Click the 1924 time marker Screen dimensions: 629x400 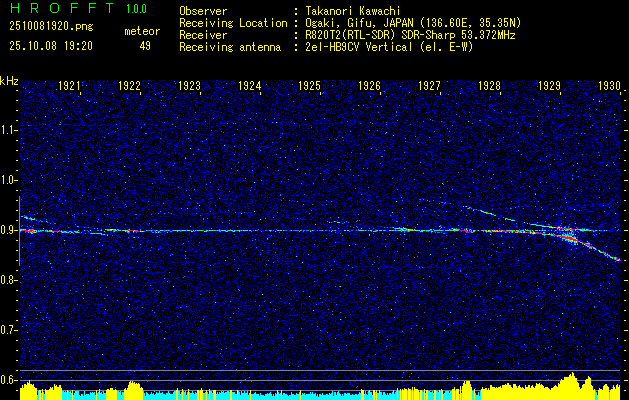click(250, 85)
